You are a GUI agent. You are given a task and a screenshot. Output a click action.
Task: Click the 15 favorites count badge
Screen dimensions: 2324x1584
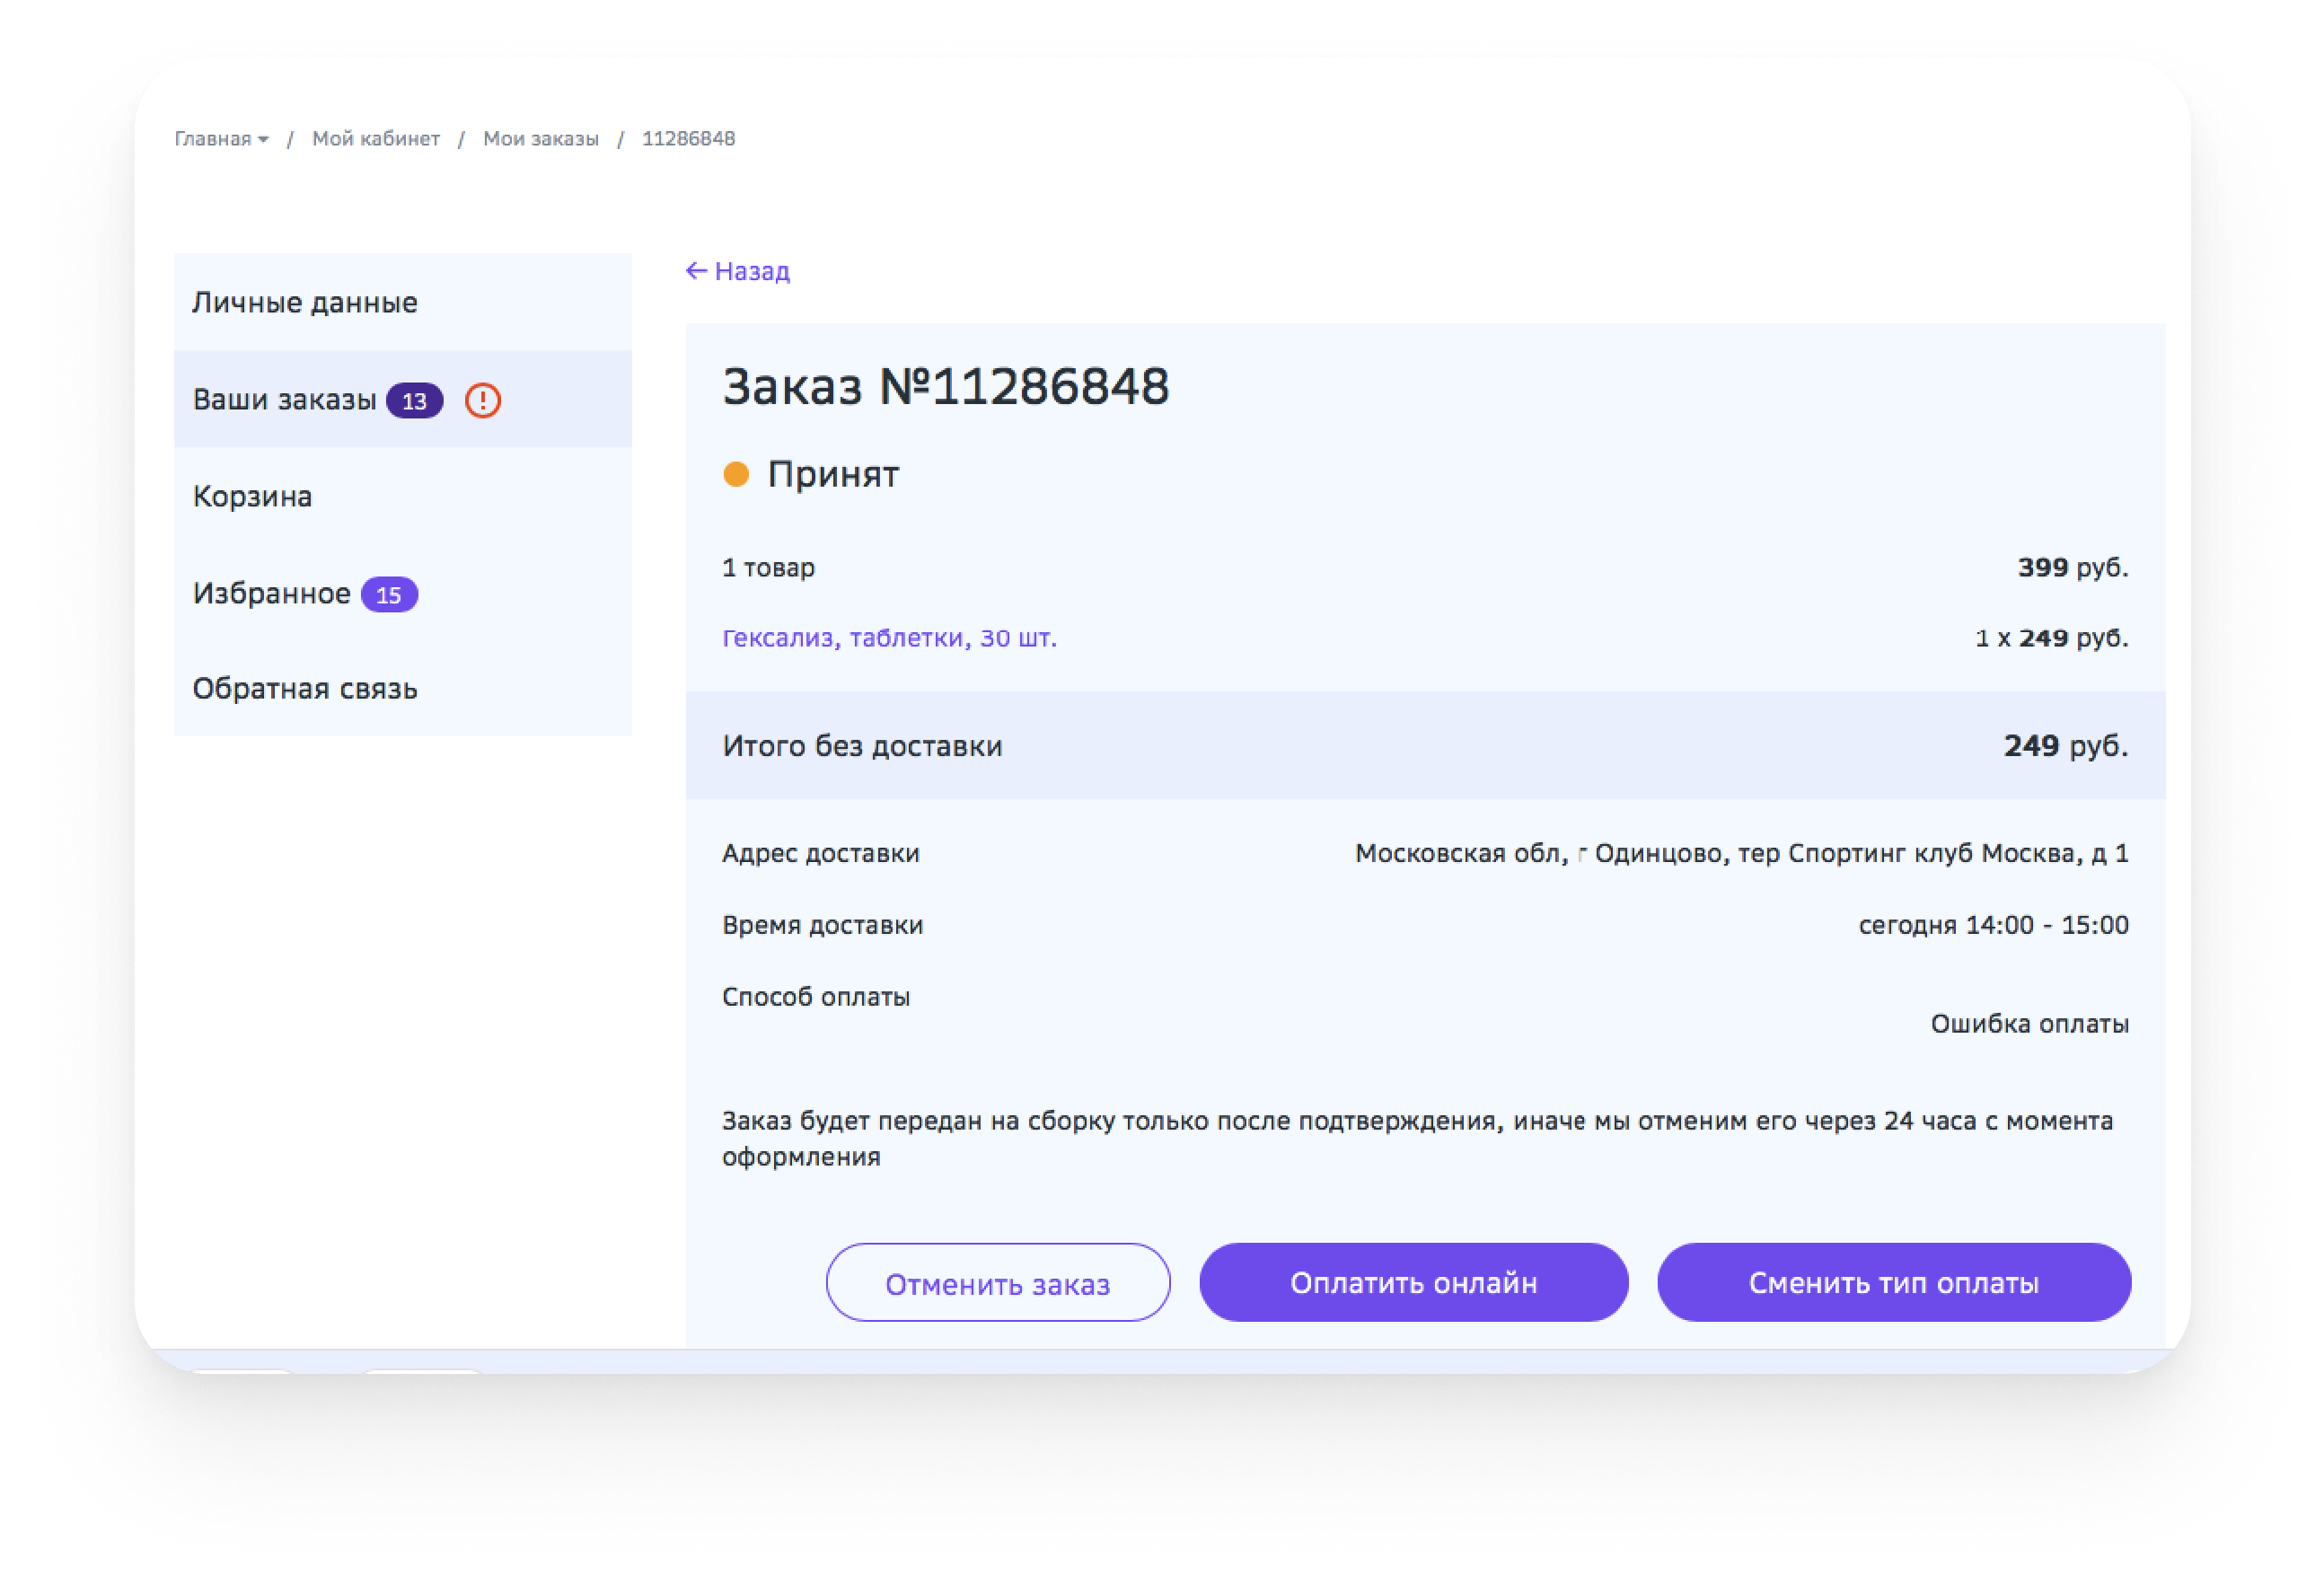(x=389, y=595)
